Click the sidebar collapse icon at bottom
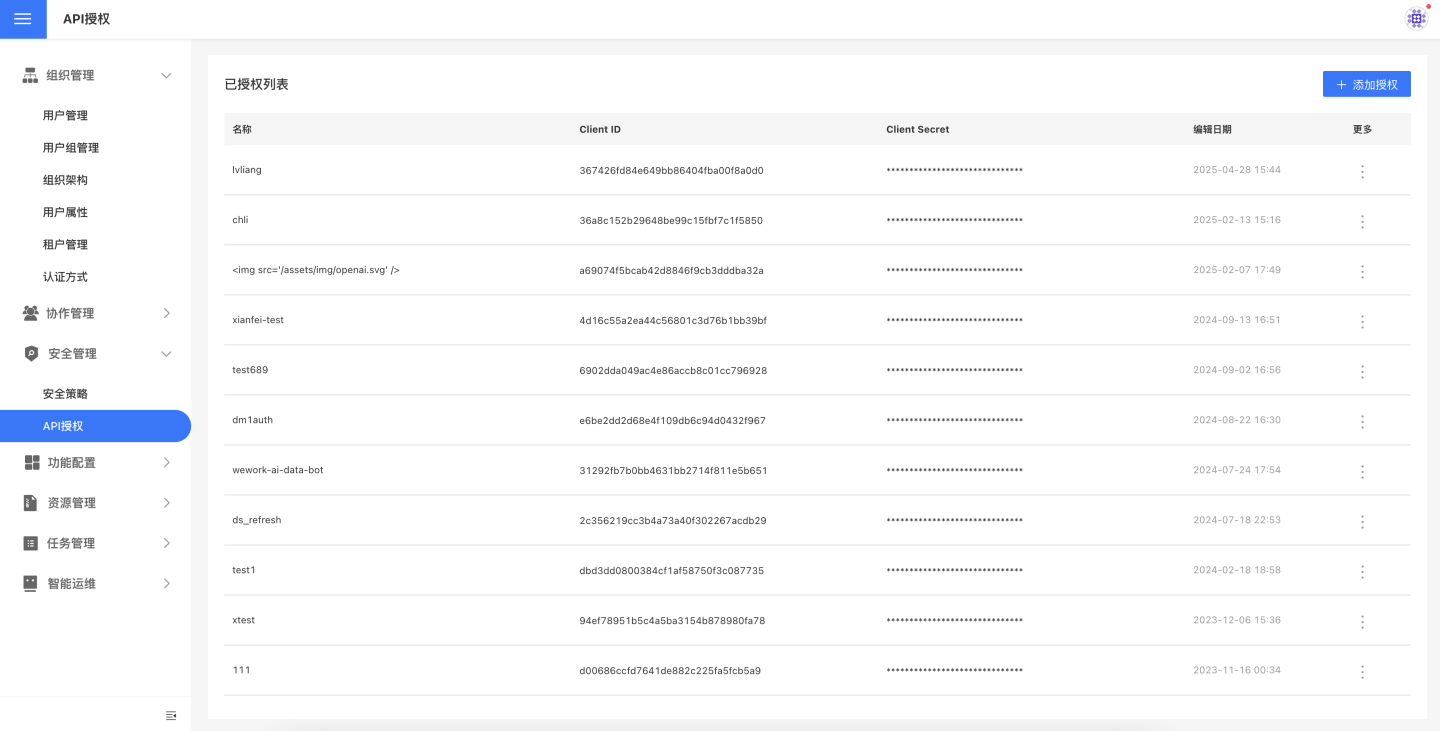This screenshot has width=1440, height=731. [x=171, y=715]
